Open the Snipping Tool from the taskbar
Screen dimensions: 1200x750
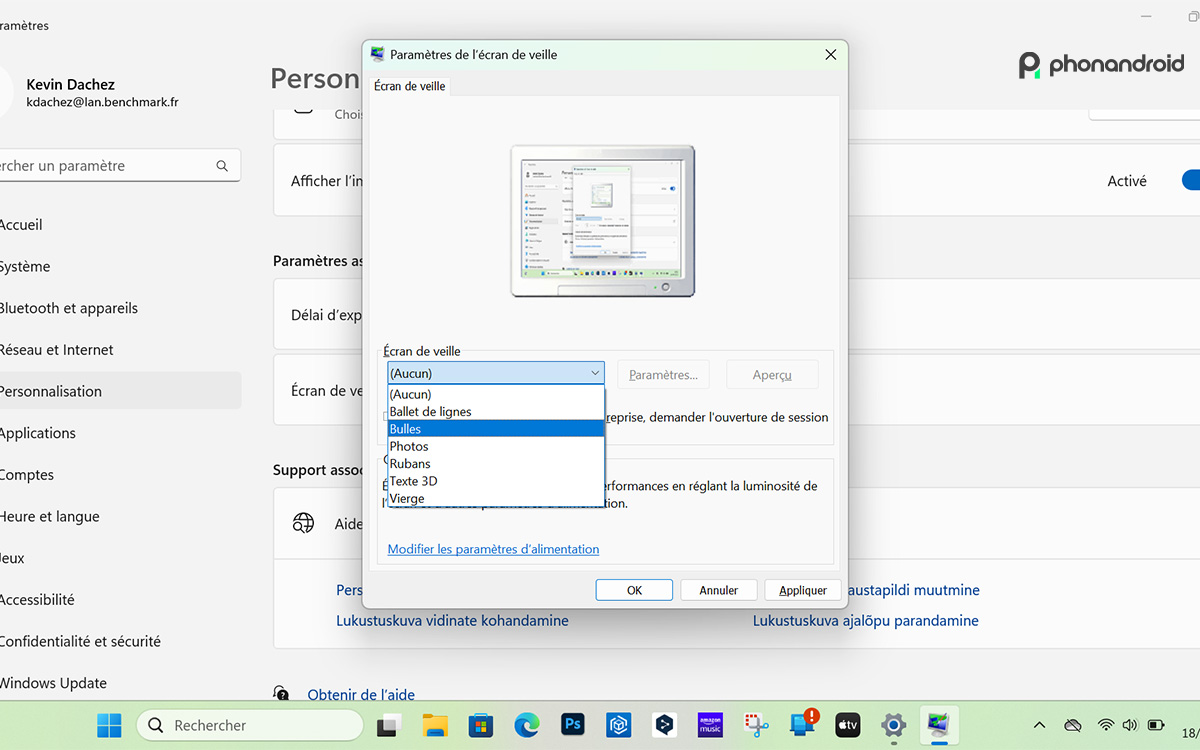pos(756,725)
